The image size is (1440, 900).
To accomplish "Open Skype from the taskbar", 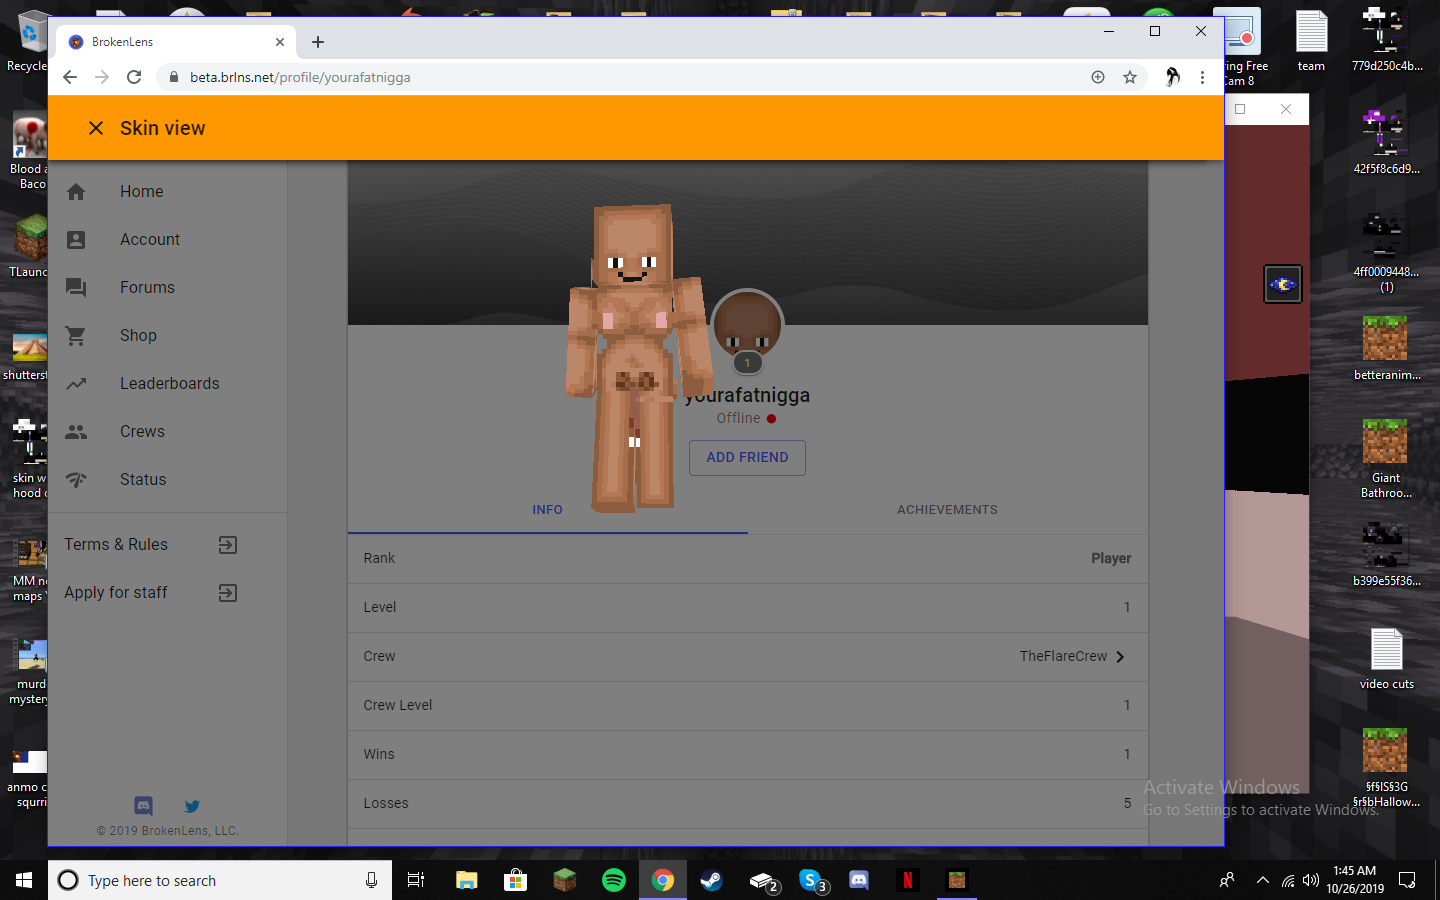I will tap(812, 880).
